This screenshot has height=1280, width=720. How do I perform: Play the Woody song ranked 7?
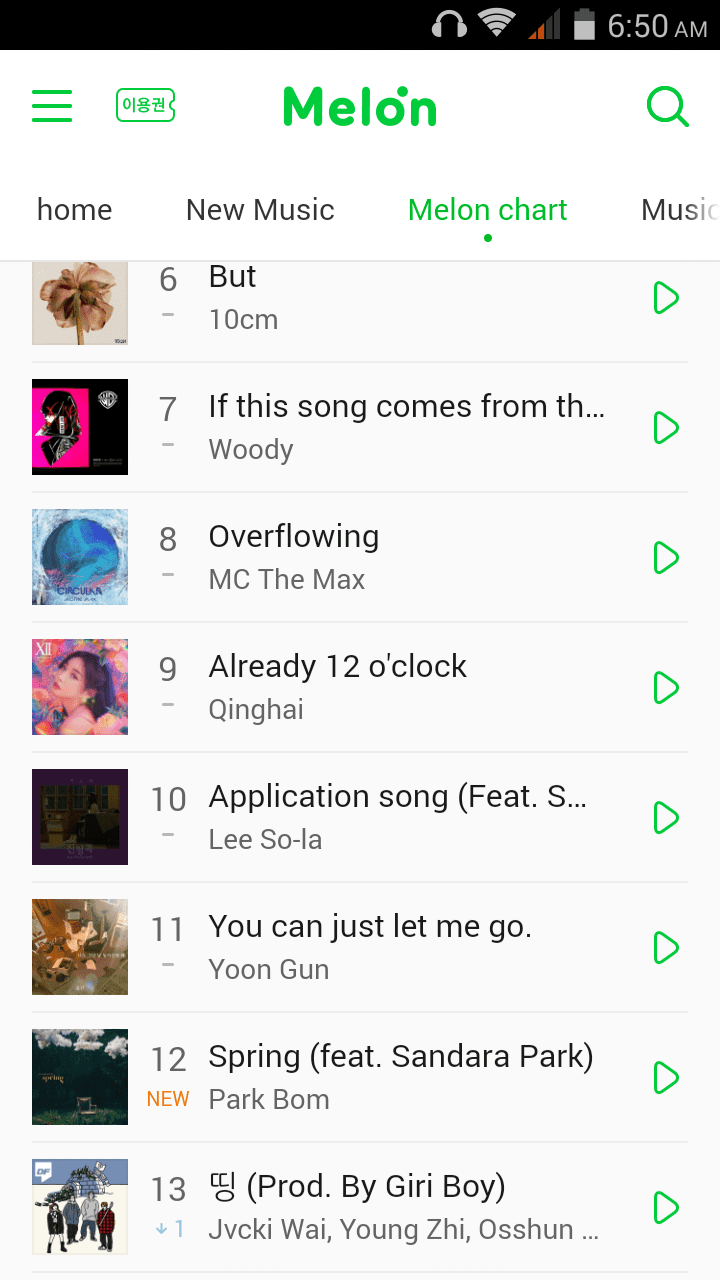666,428
